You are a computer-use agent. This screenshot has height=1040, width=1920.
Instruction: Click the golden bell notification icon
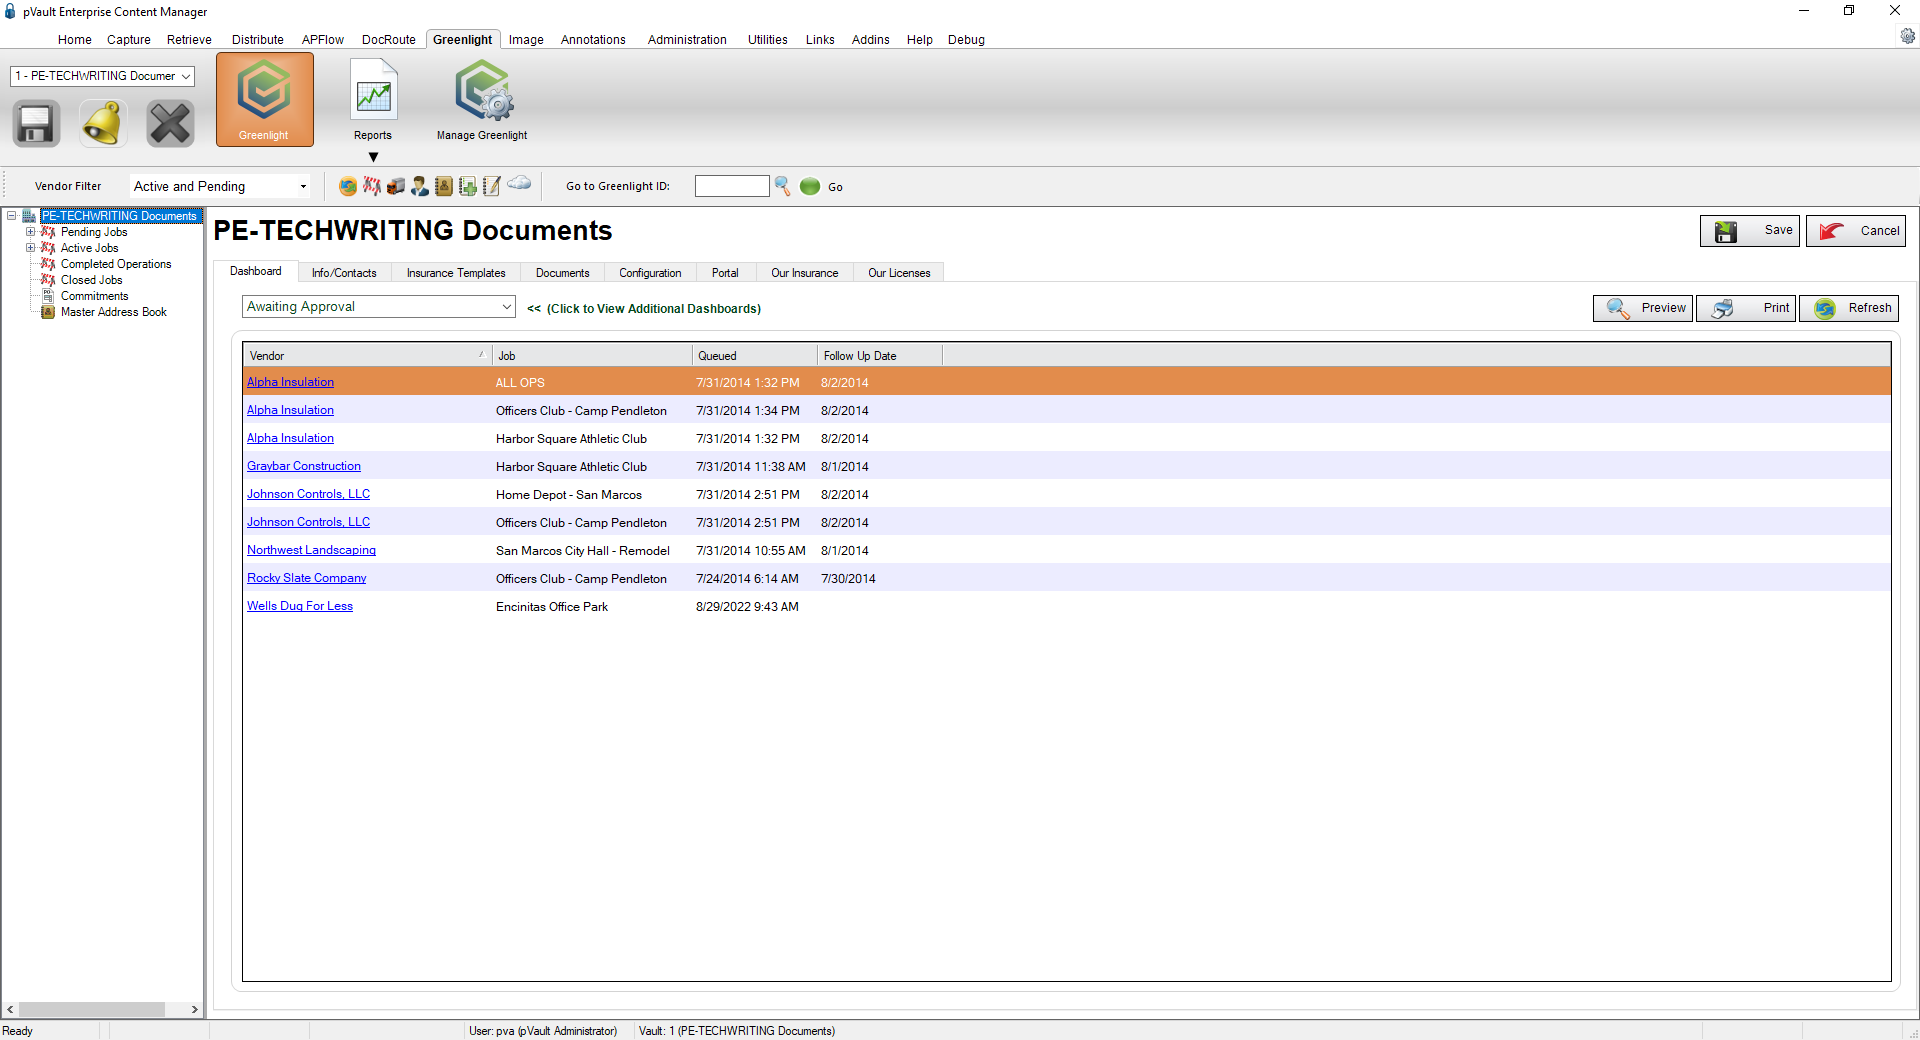(103, 124)
